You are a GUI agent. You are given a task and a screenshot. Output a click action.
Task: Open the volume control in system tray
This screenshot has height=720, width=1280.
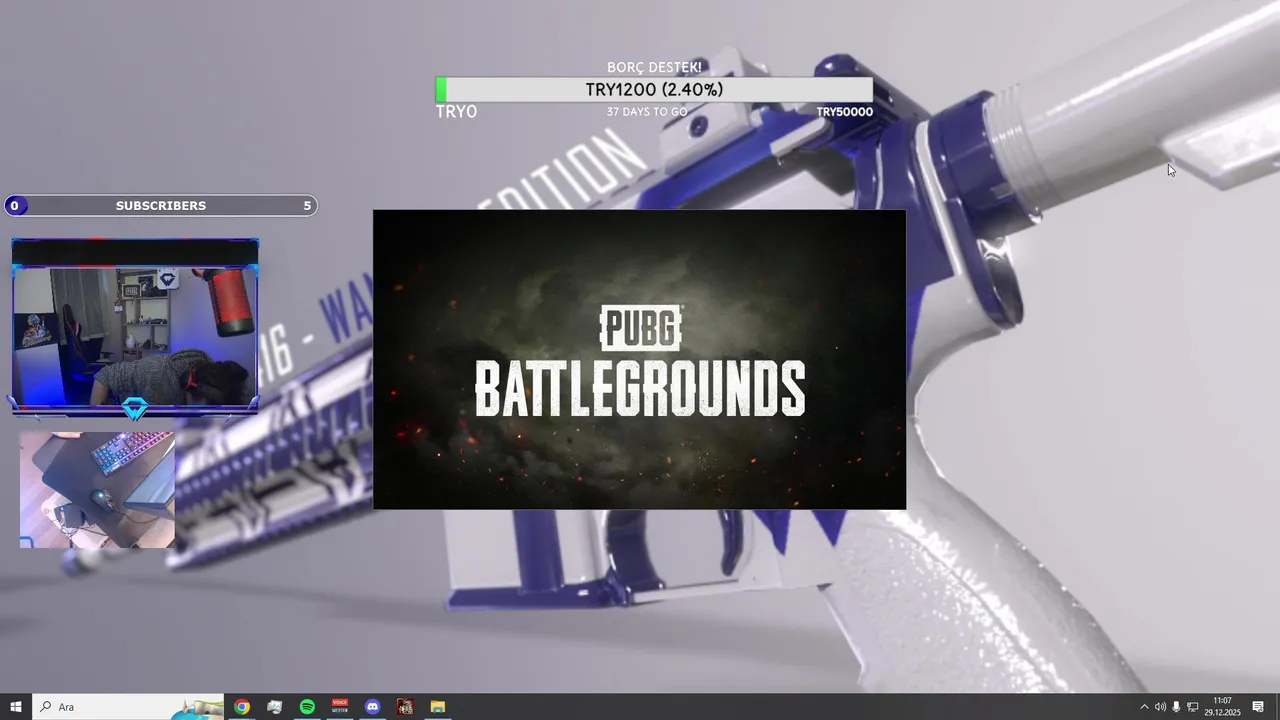click(1160, 707)
